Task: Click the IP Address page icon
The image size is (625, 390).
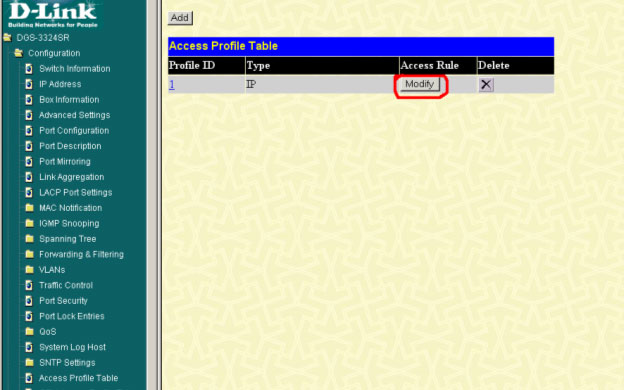Action: tap(29, 84)
